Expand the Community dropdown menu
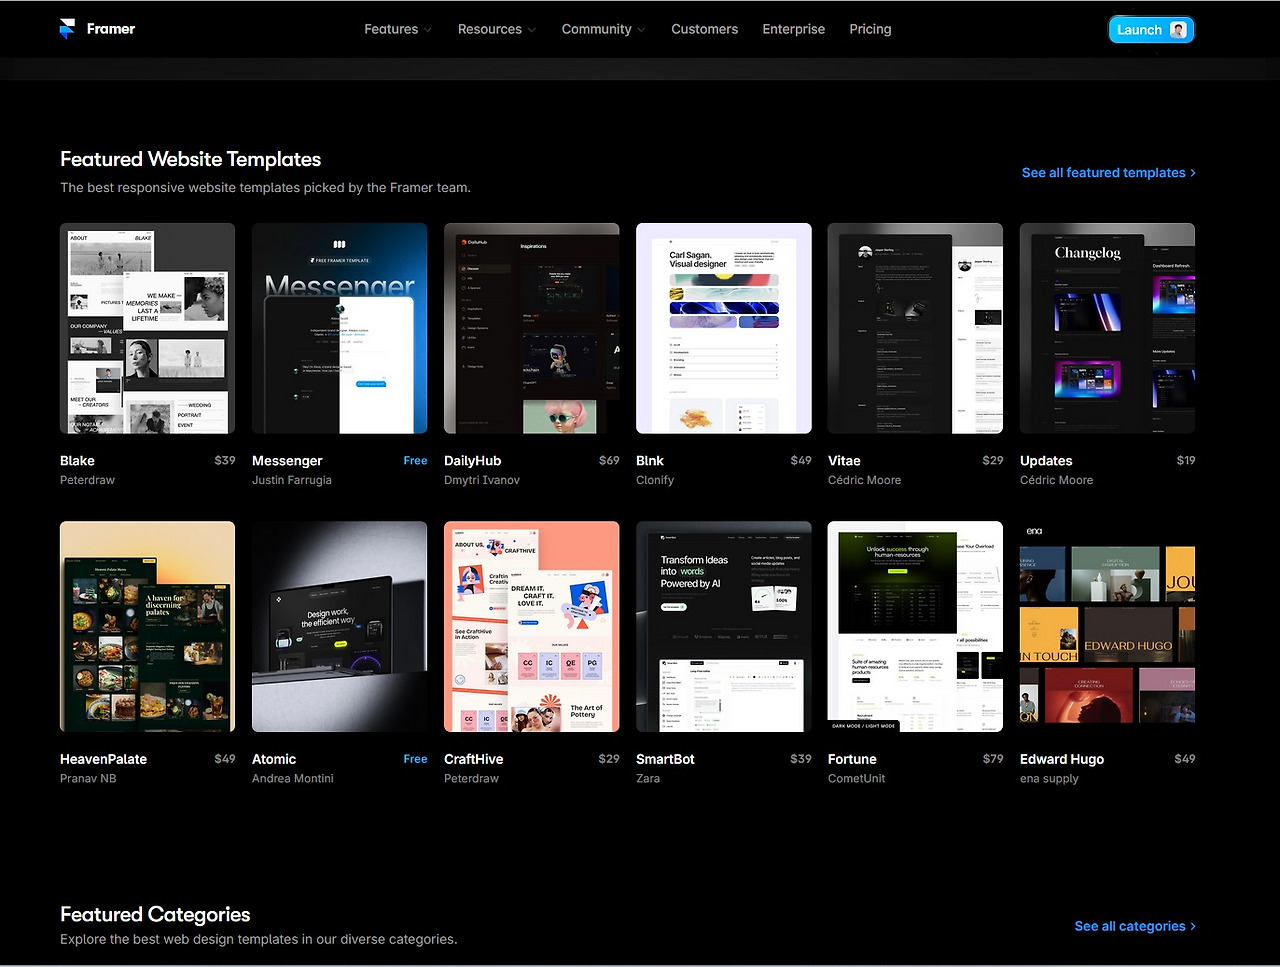The width and height of the screenshot is (1280, 967). (x=604, y=29)
